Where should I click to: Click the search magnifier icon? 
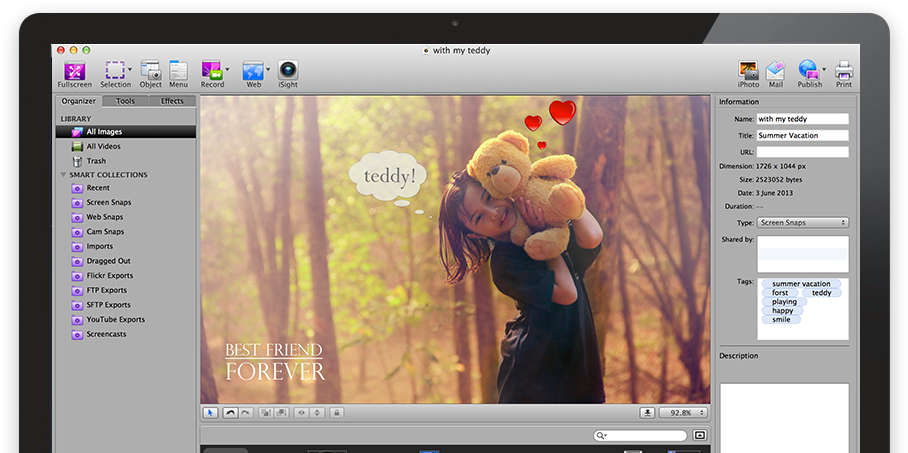pyautogui.click(x=601, y=436)
